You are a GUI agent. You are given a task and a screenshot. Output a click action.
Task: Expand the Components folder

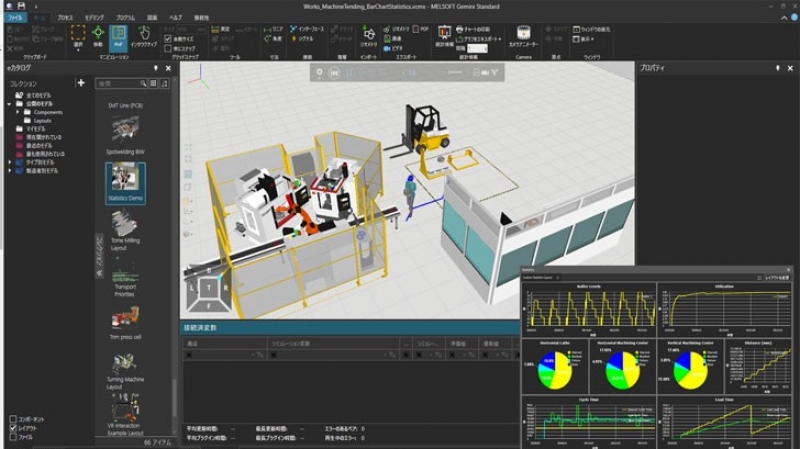click(x=18, y=112)
